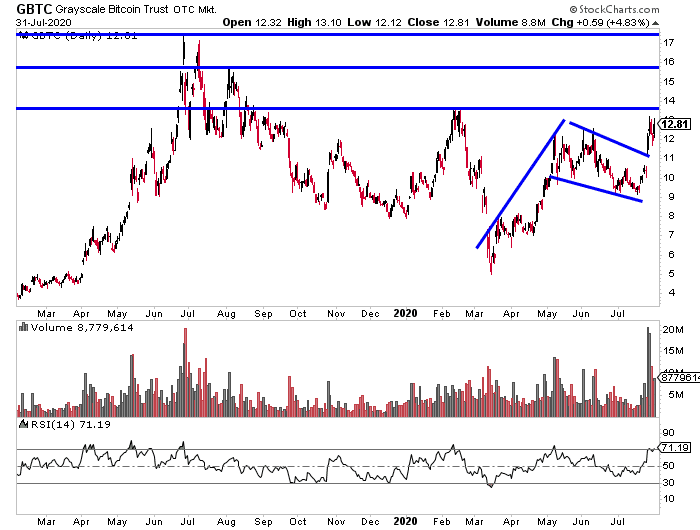Click the Open 12.32 value
The image size is (700, 530).
pyautogui.click(x=252, y=22)
